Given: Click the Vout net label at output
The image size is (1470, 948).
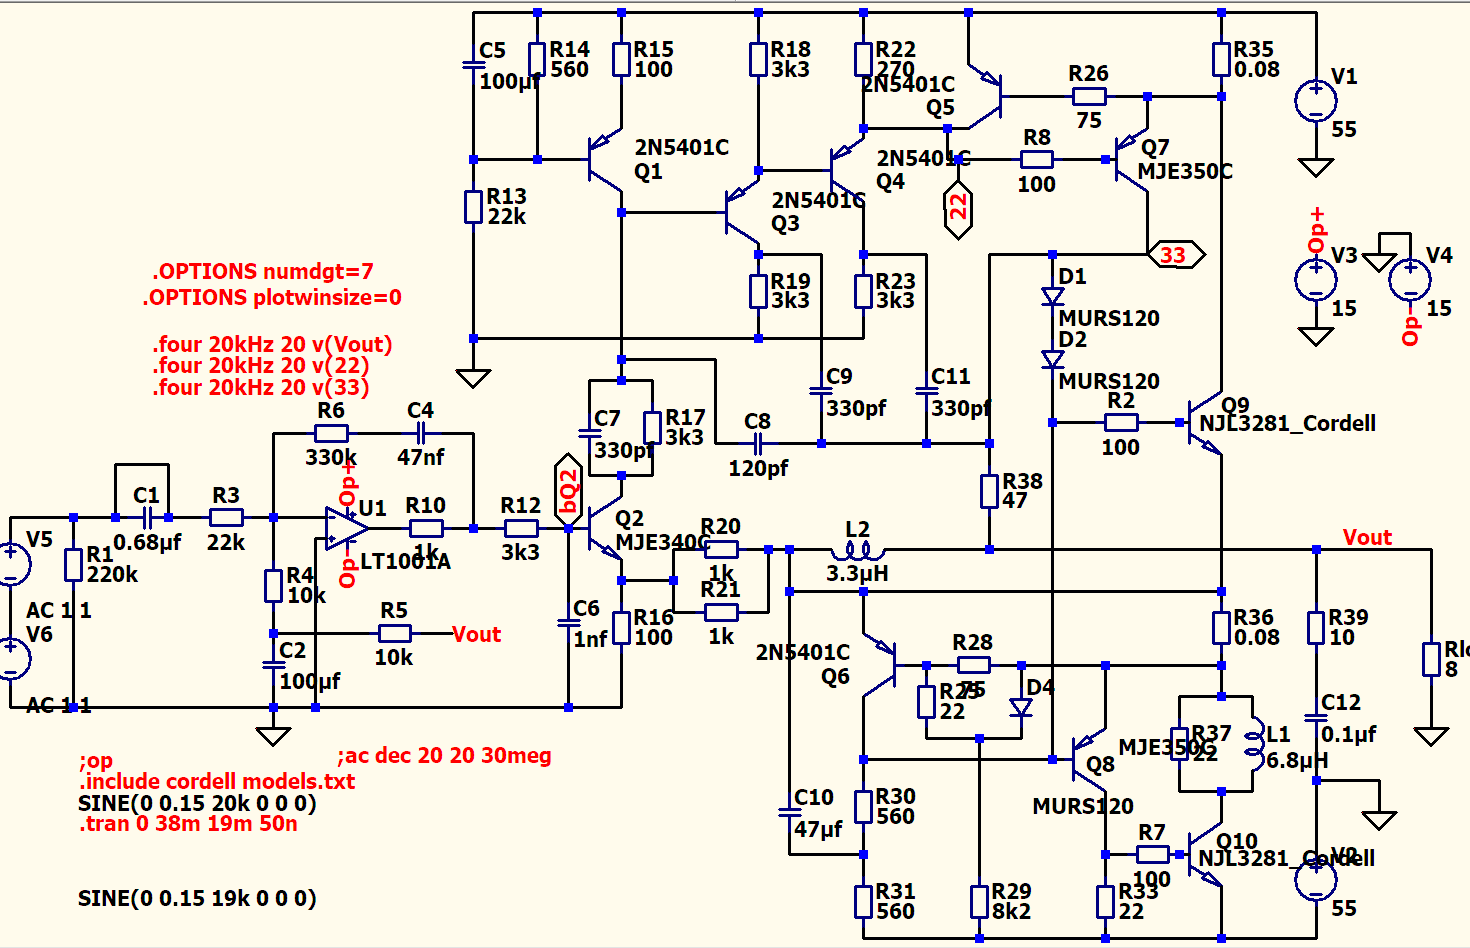Looking at the screenshot, I should point(1367,537).
